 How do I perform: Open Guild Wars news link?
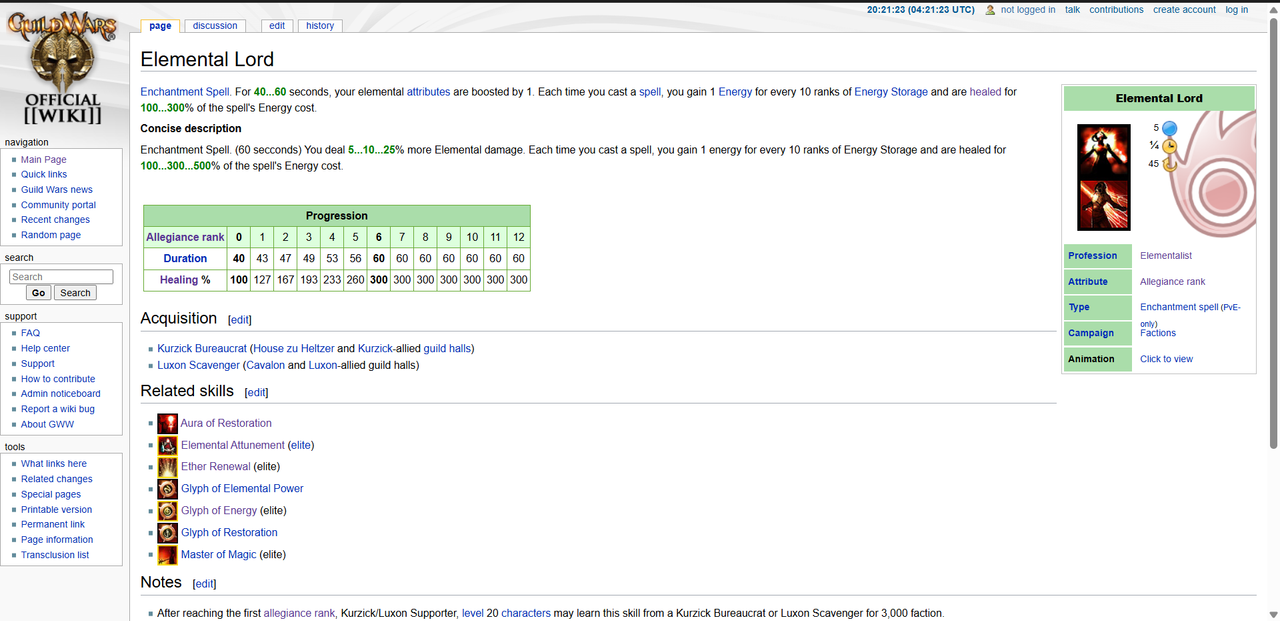57,190
